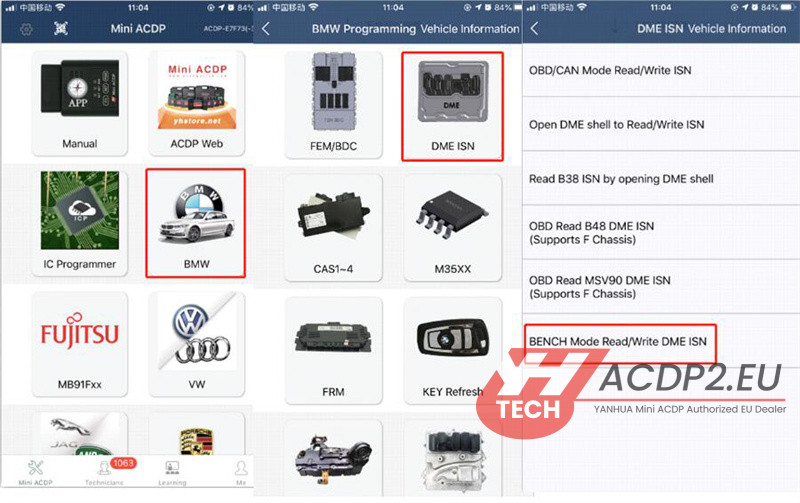Go back from BMW Programming screen

click(266, 29)
